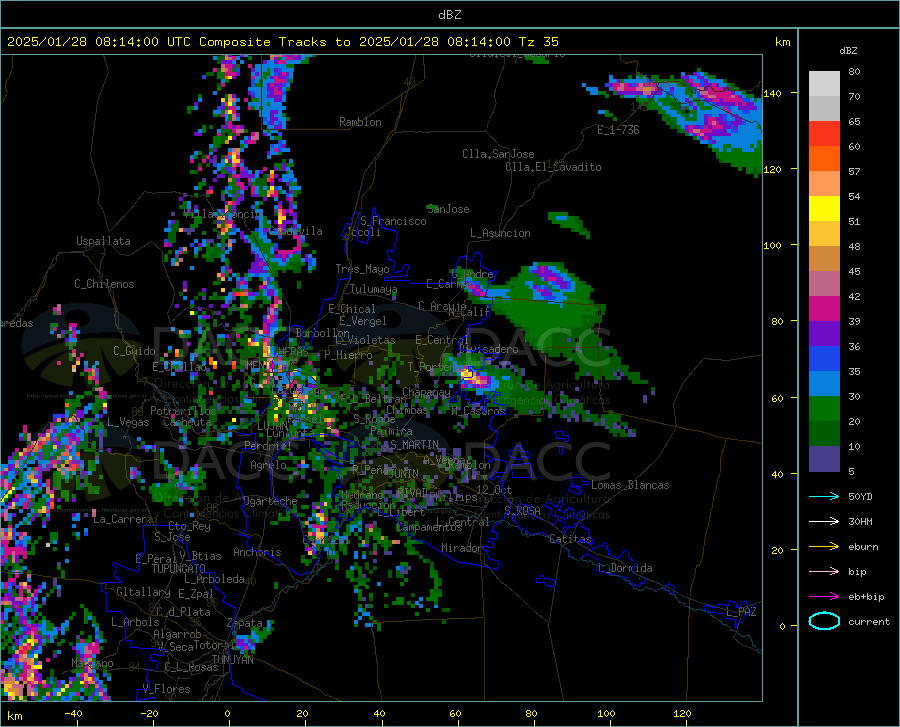Image resolution: width=900 pixels, height=727 pixels.
Task: Click the 'Agrelo' map label
Action: click(268, 465)
